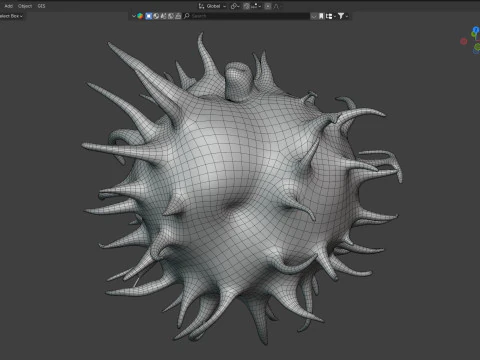The image size is (480, 360).
Task: Click the blue Z axis on the gizmo
Action: (x=476, y=30)
